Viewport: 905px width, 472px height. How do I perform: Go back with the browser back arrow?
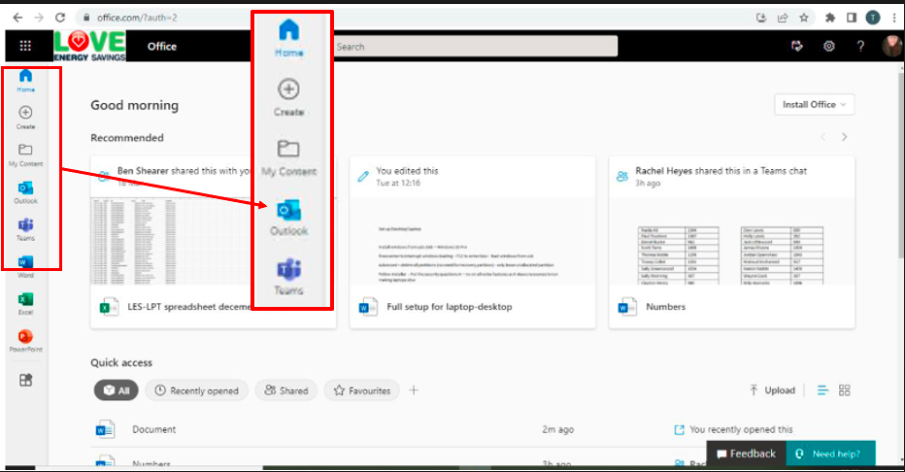click(x=17, y=18)
